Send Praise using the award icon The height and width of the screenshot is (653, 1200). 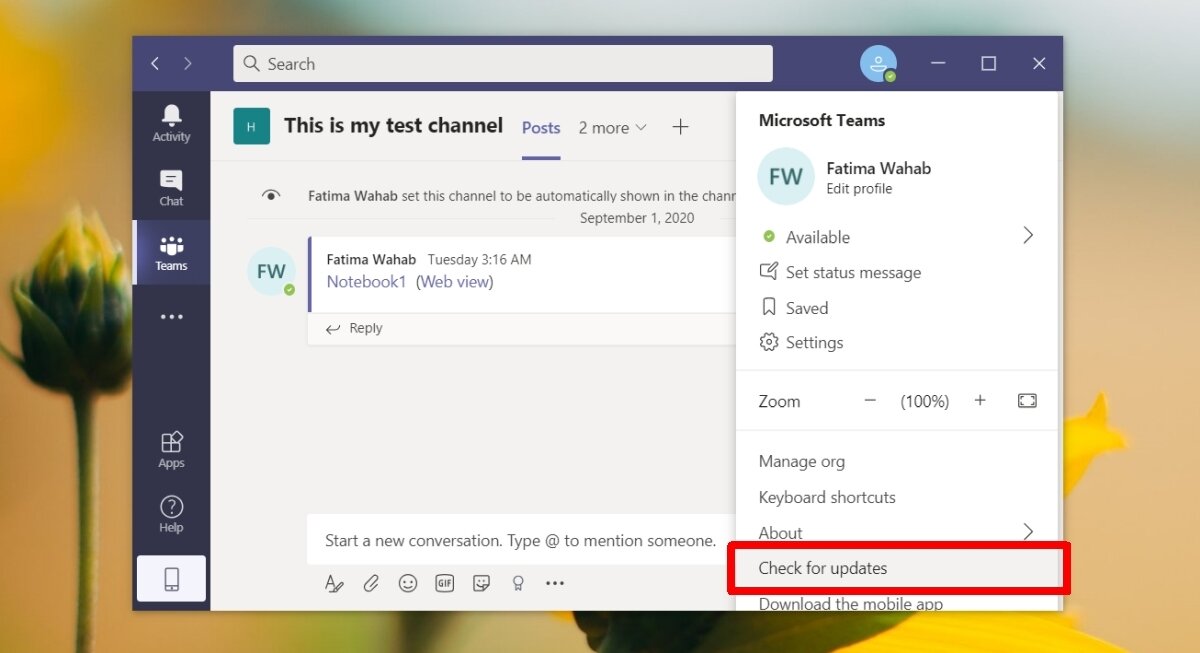pyautogui.click(x=518, y=583)
